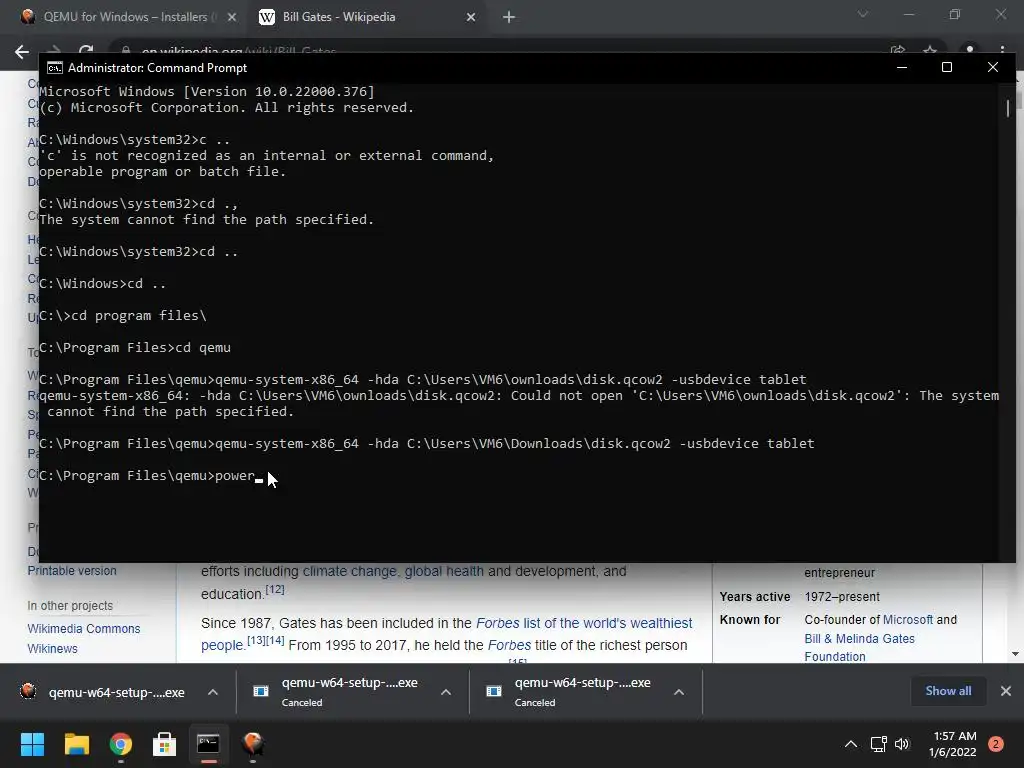This screenshot has height=768, width=1024.
Task: Close the Administrator Command Prompt window
Action: point(993,67)
